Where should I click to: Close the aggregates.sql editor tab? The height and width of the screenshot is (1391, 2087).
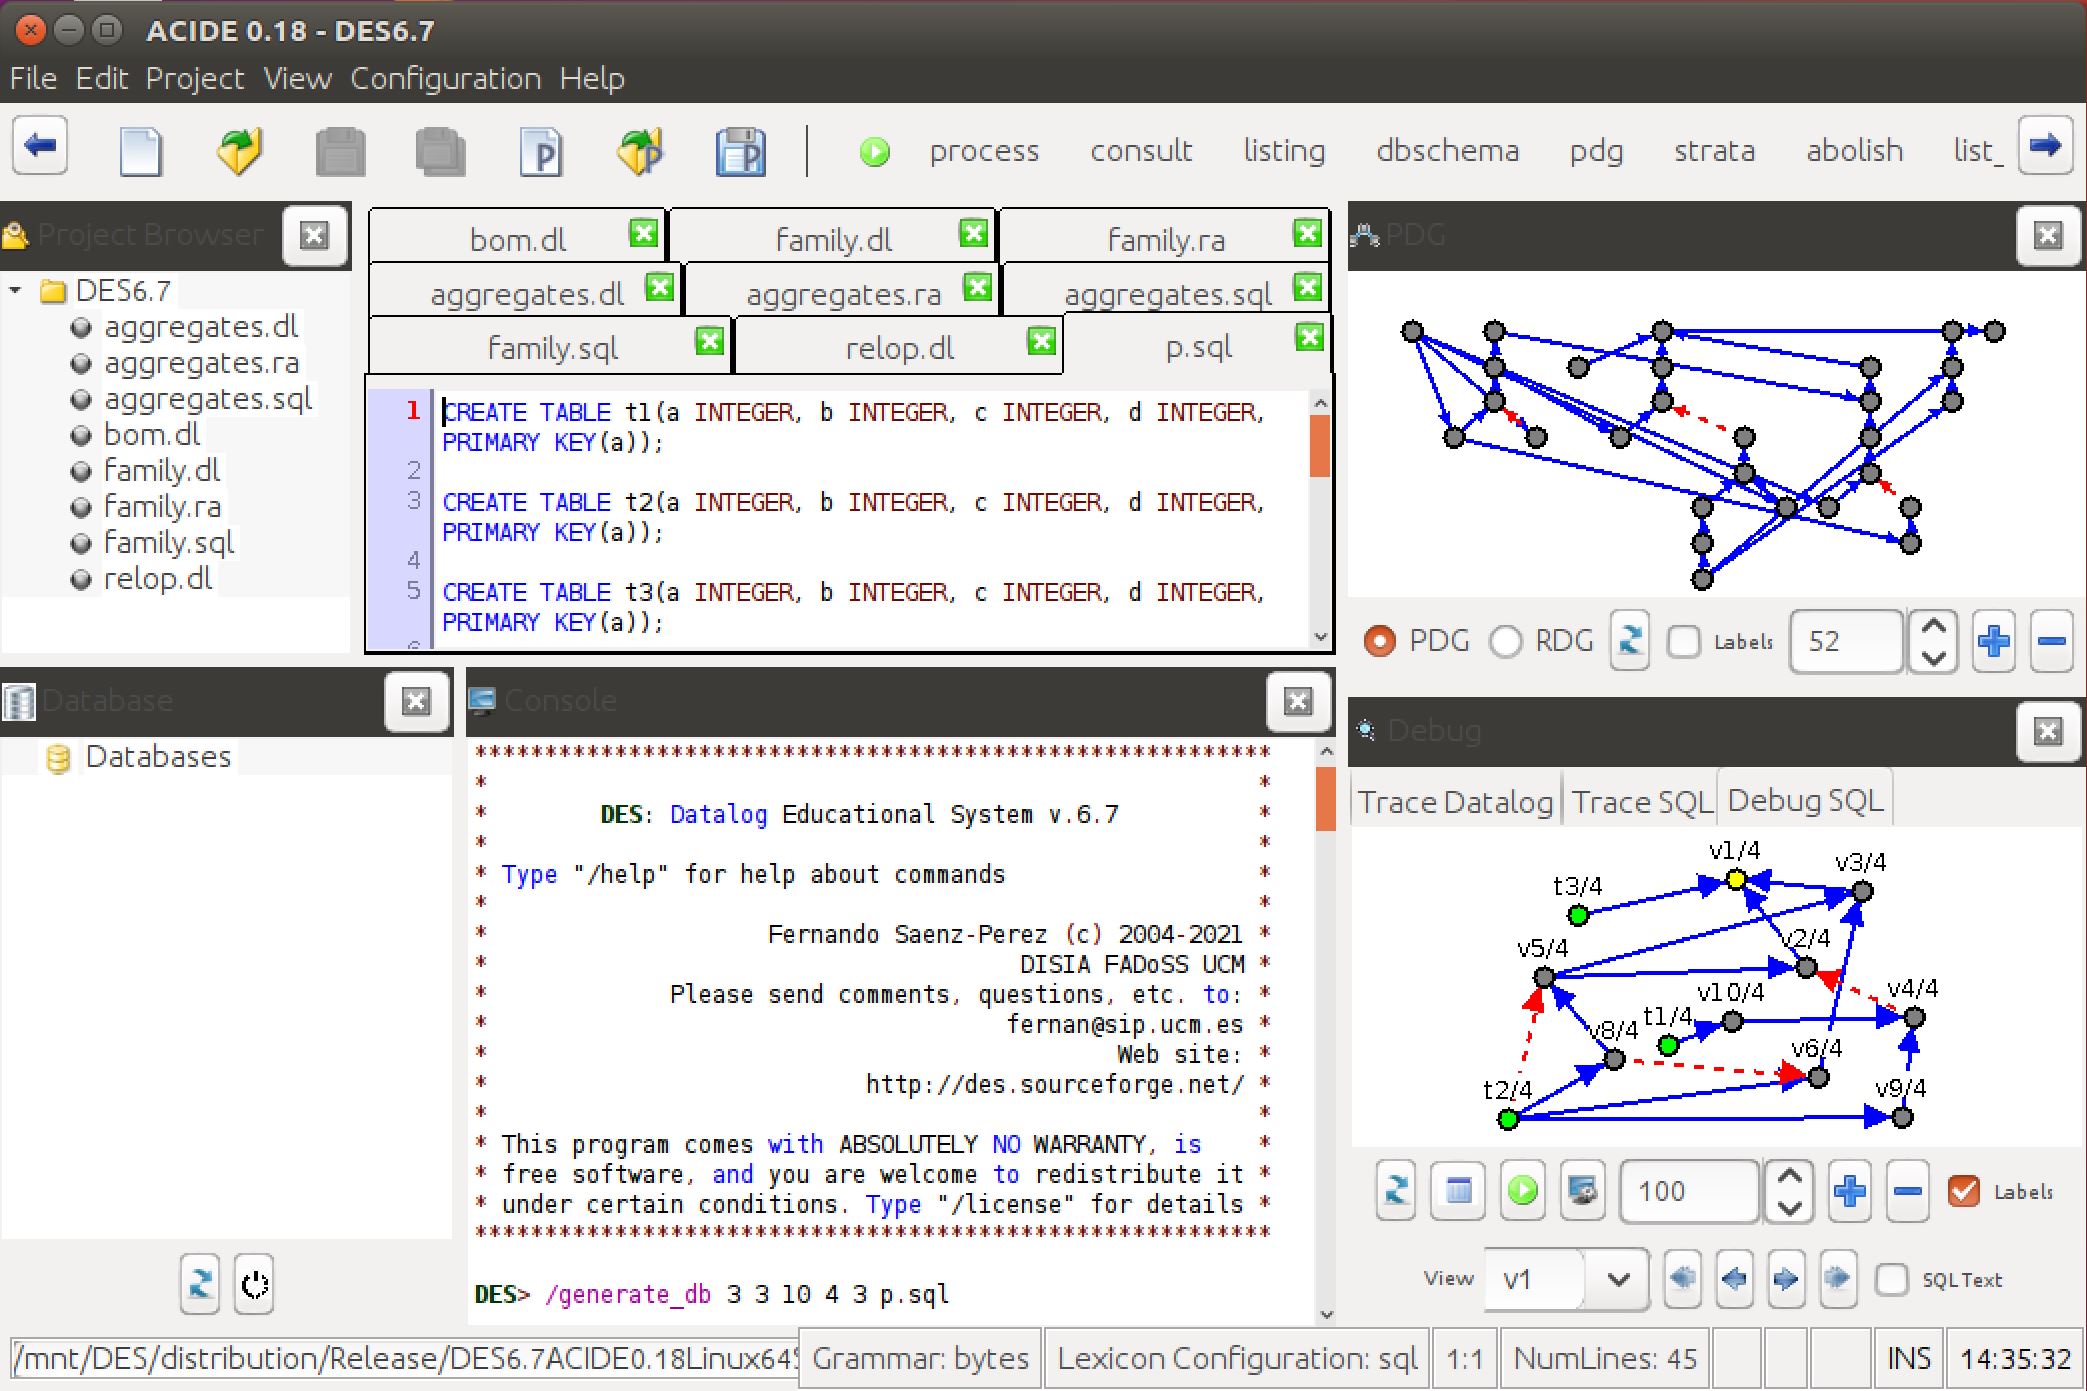coord(1308,287)
